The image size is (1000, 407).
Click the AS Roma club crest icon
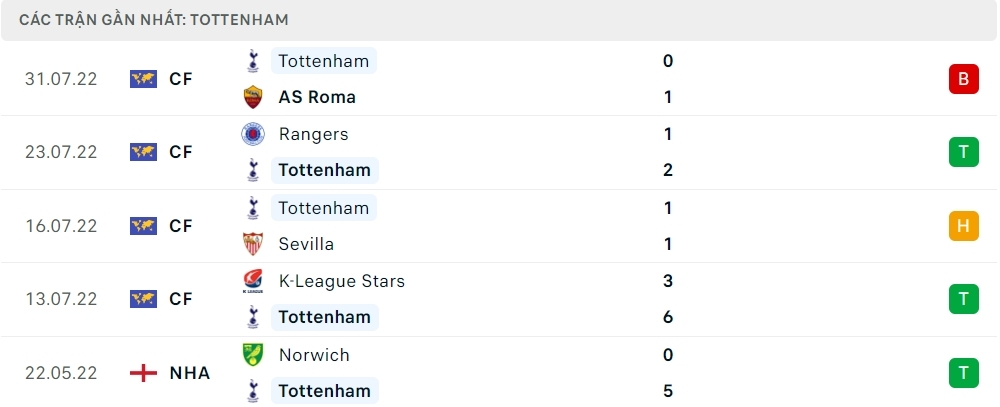tap(252, 97)
